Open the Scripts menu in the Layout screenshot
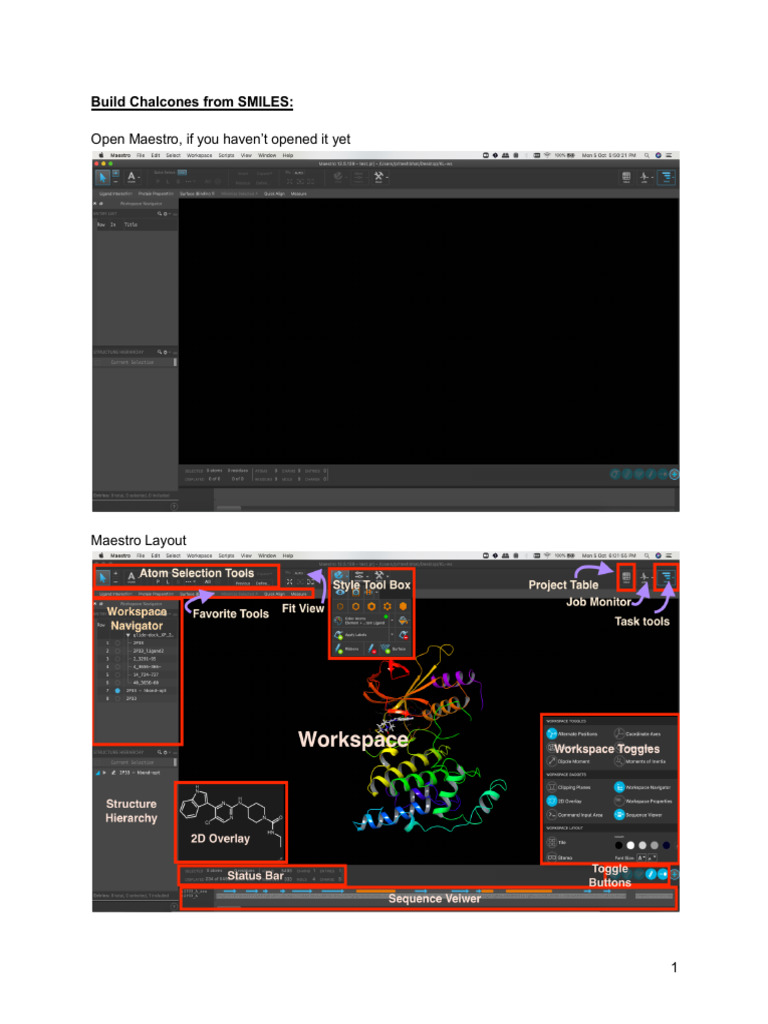768x1024 pixels. (226, 556)
